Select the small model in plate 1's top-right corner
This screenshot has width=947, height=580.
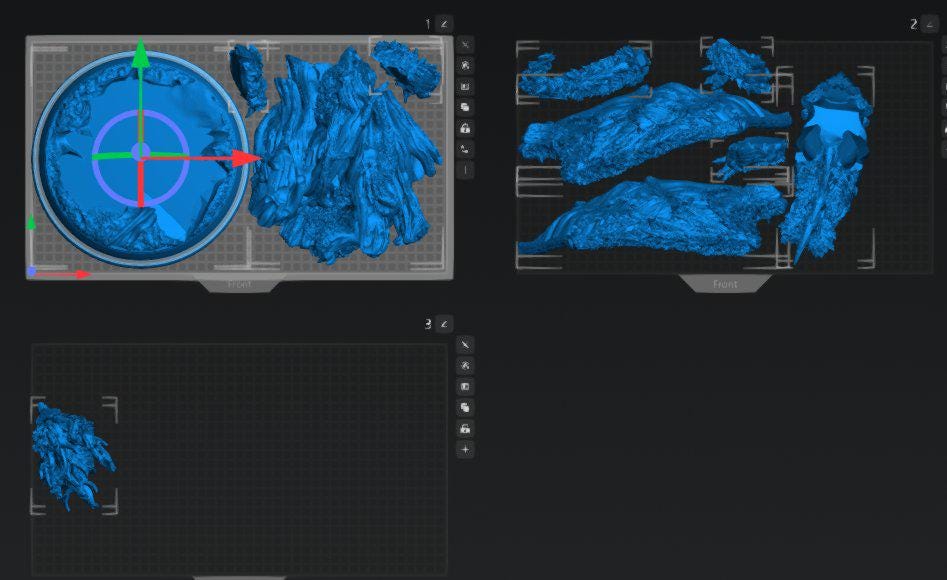pyautogui.click(x=405, y=68)
